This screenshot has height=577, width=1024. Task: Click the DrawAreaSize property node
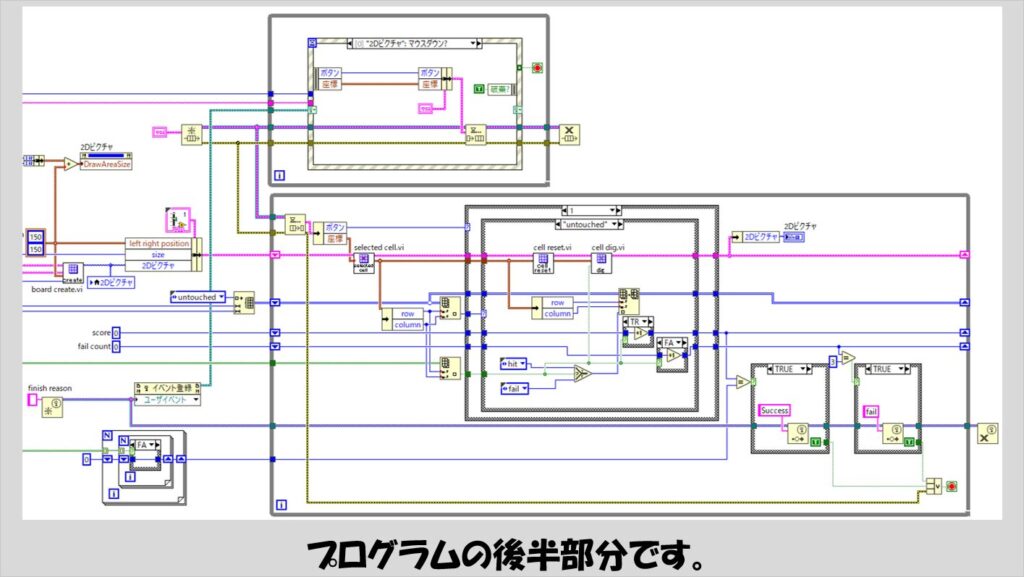coord(106,164)
